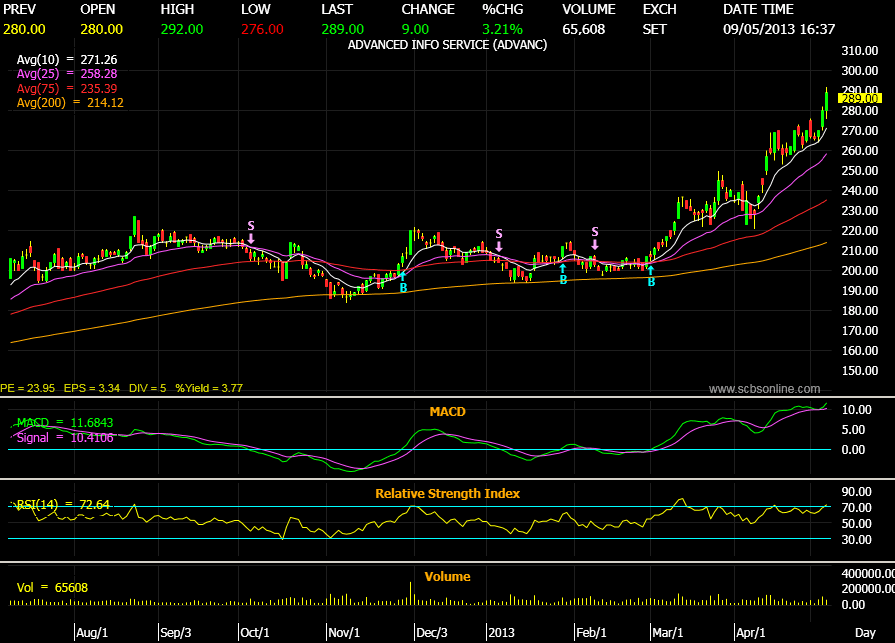Click the Nov/1 date label
Image resolution: width=895 pixels, height=643 pixels.
[344, 632]
